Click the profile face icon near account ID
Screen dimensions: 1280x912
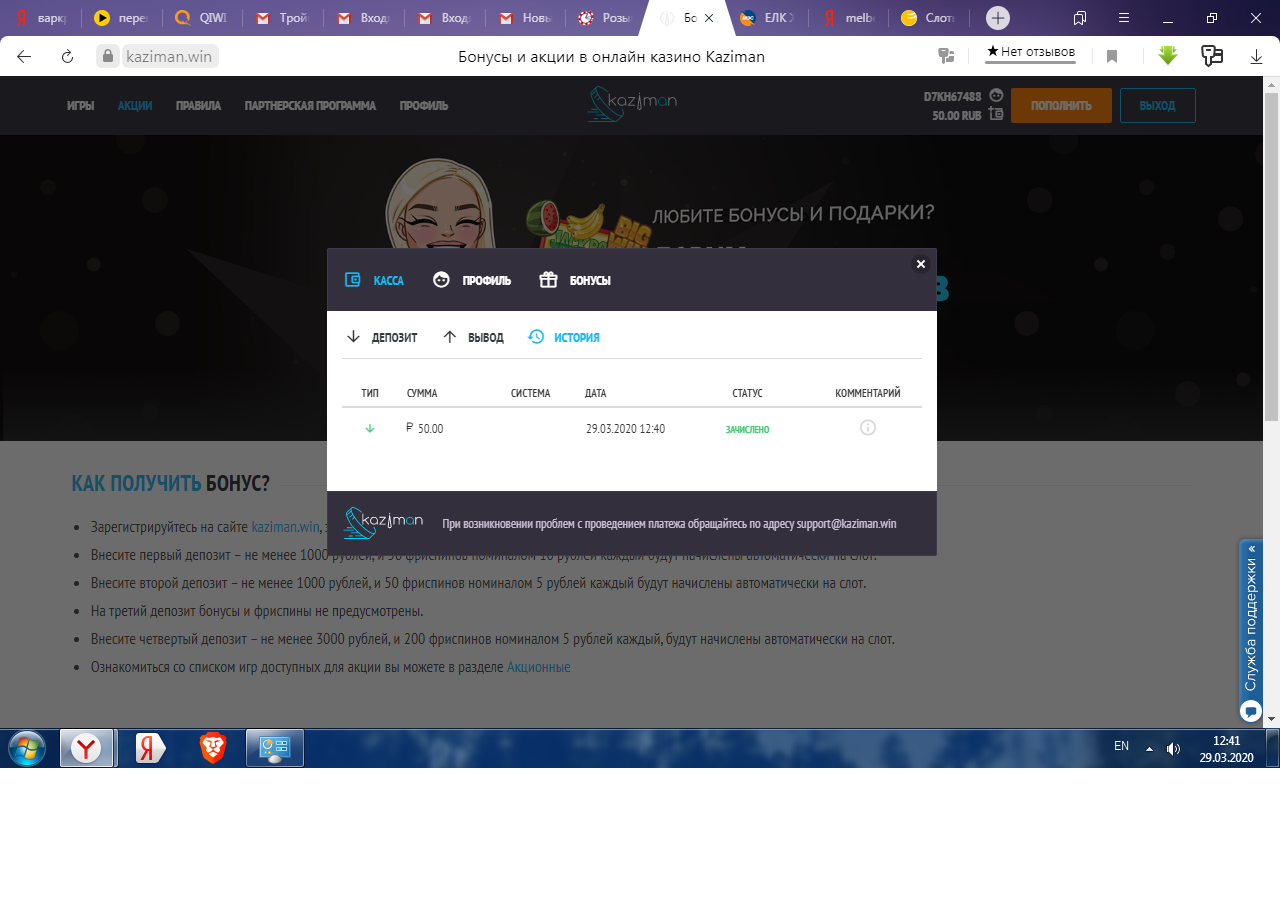click(996, 95)
